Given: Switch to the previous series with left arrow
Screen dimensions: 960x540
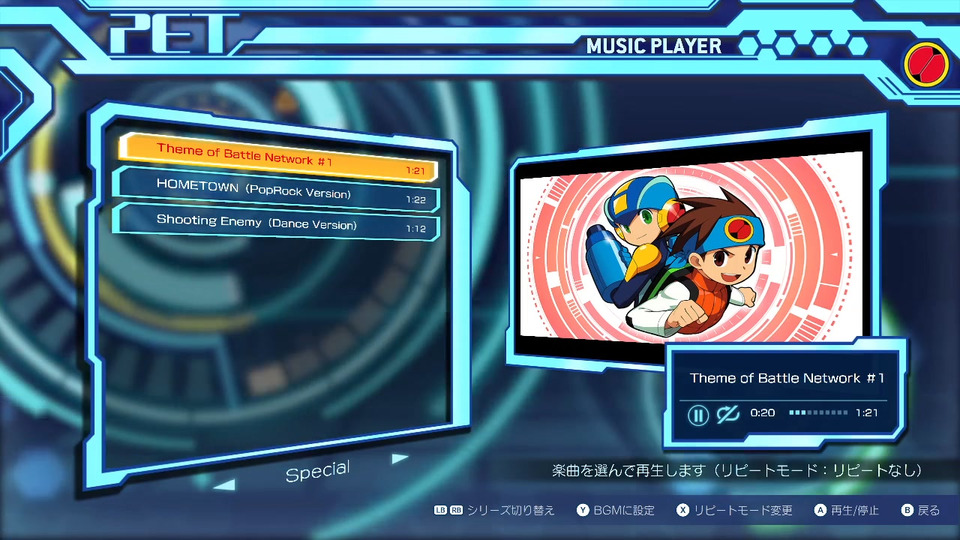Looking at the screenshot, I should (x=225, y=485).
